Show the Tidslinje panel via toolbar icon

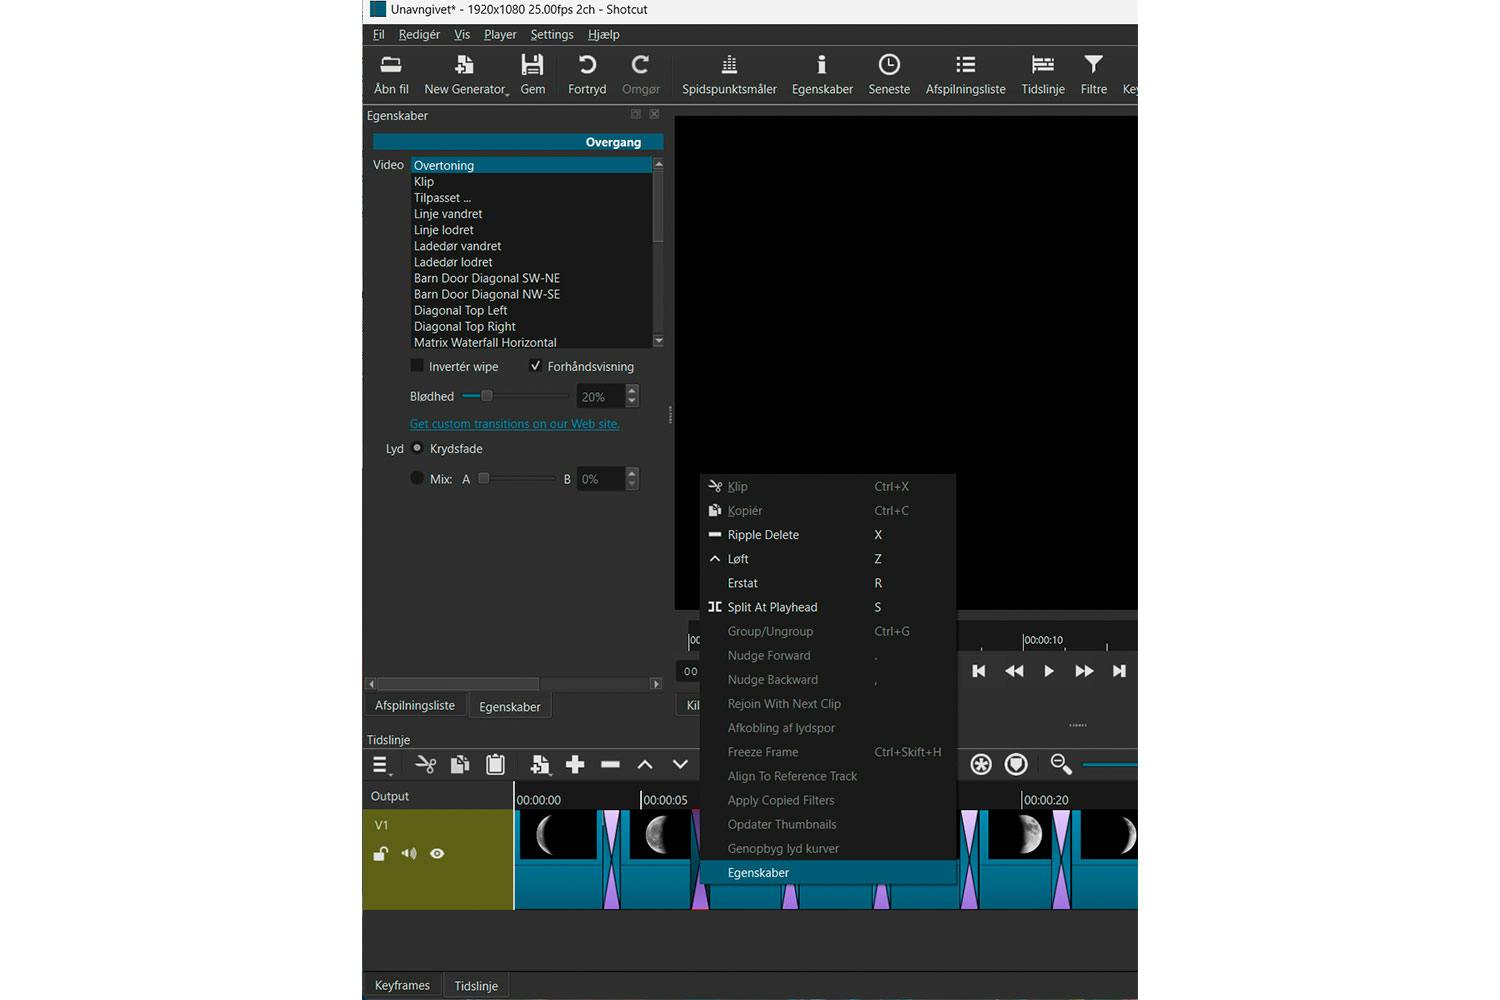coord(1042,73)
